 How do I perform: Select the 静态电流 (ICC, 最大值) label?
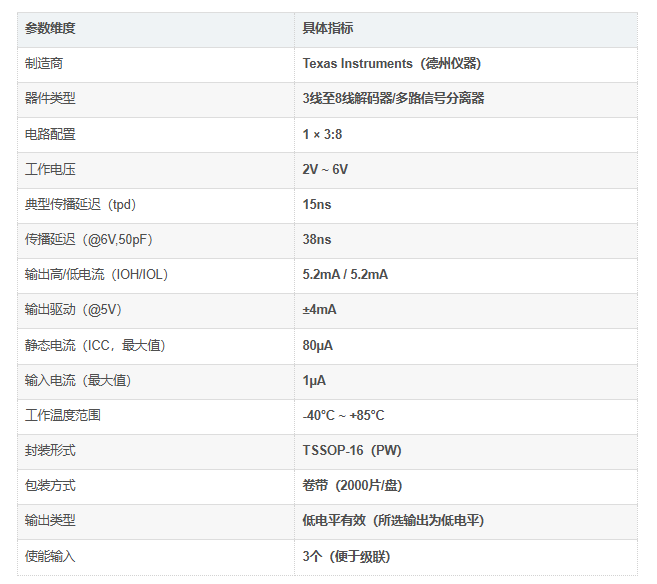tap(95, 346)
